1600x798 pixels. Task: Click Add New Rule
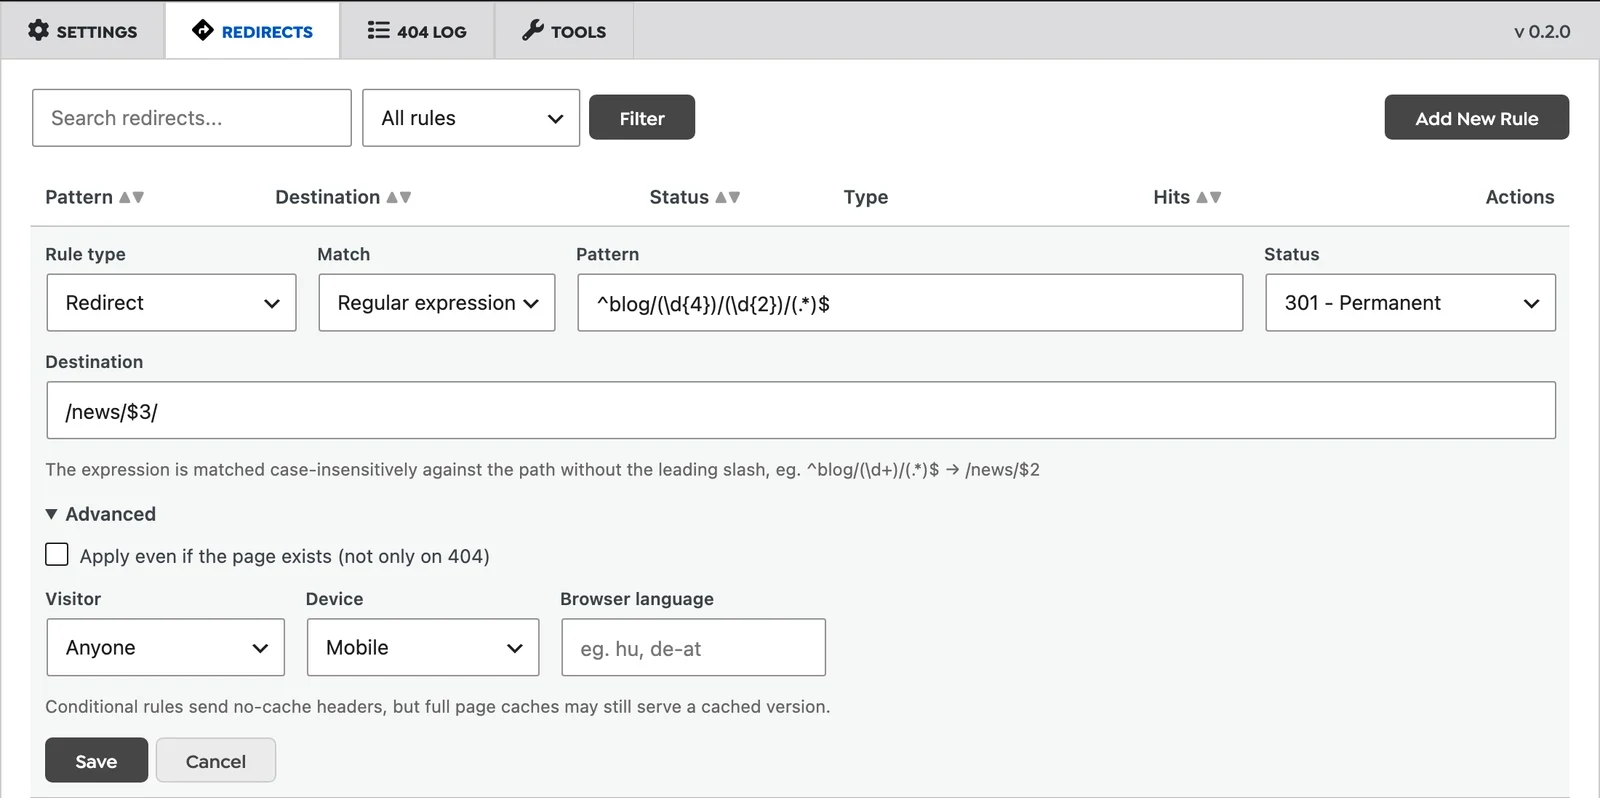click(1476, 118)
